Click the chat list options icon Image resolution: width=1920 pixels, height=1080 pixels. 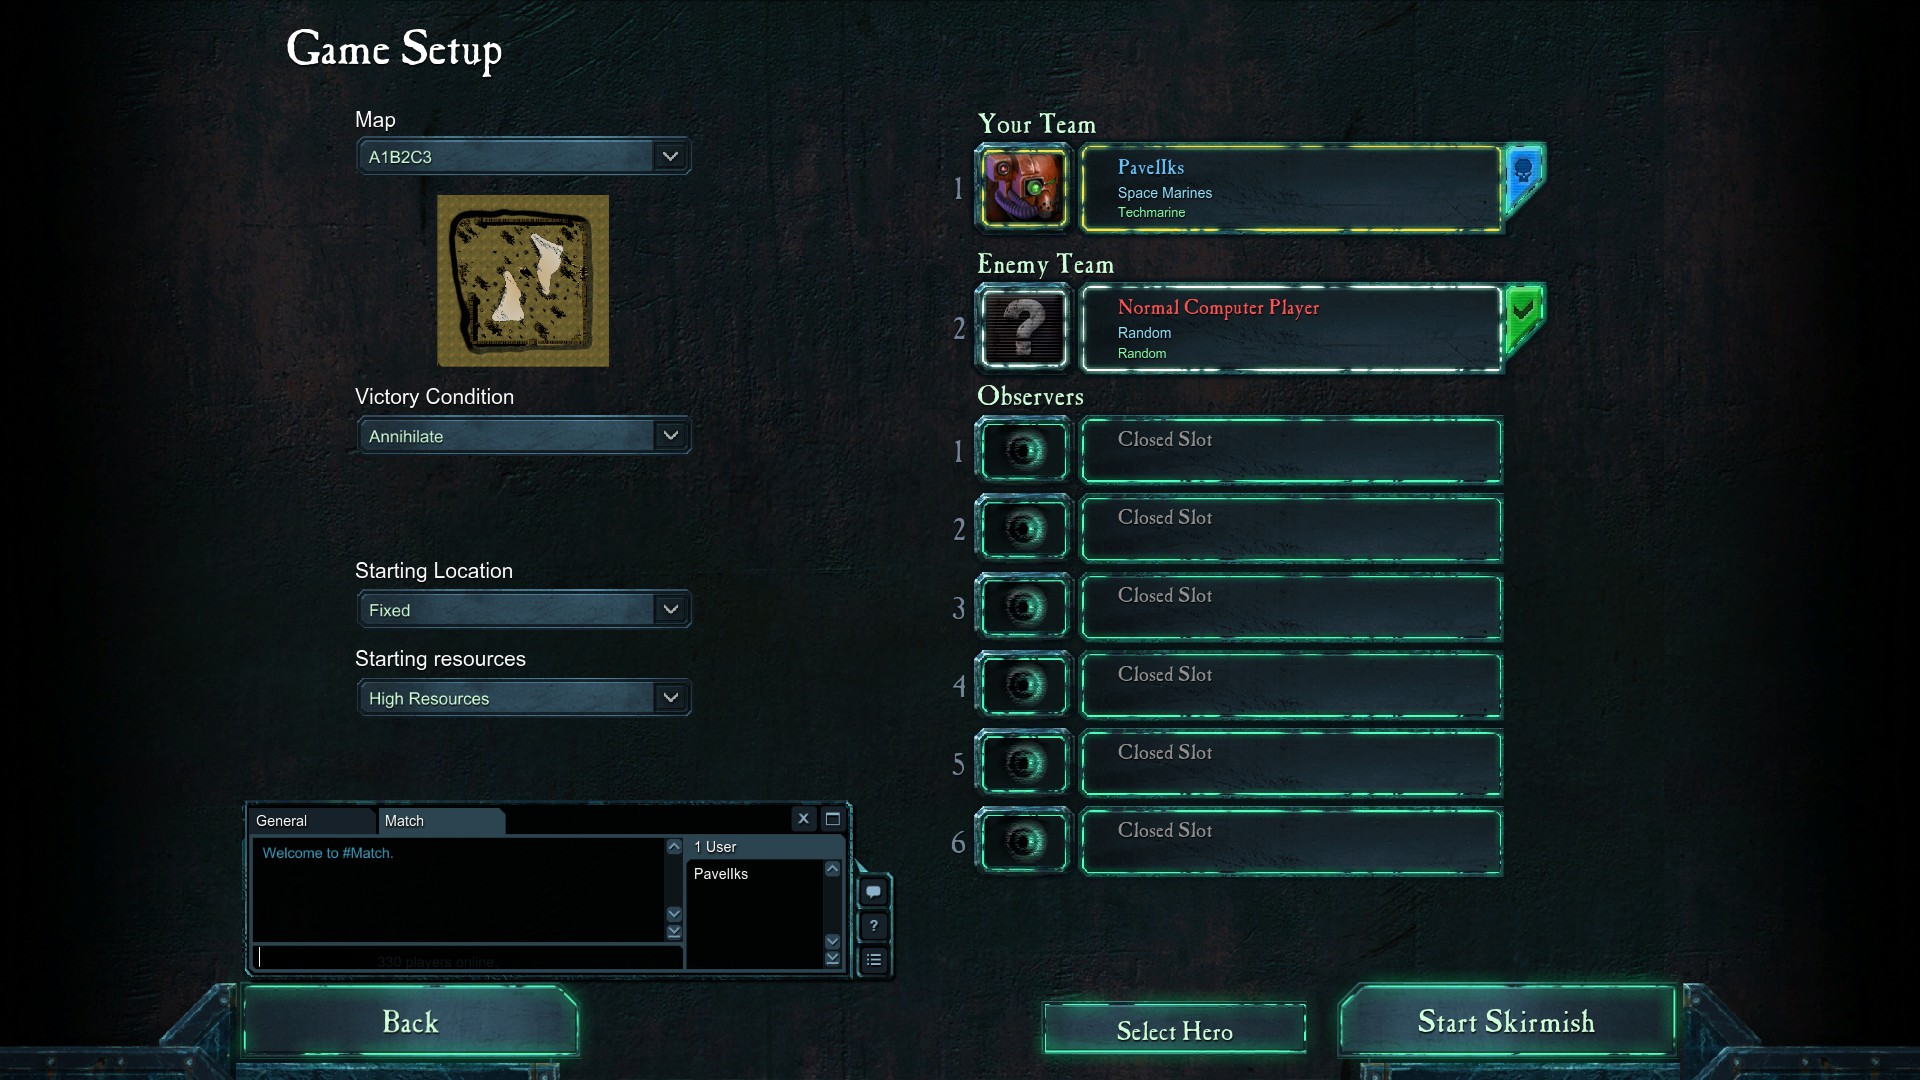874,960
